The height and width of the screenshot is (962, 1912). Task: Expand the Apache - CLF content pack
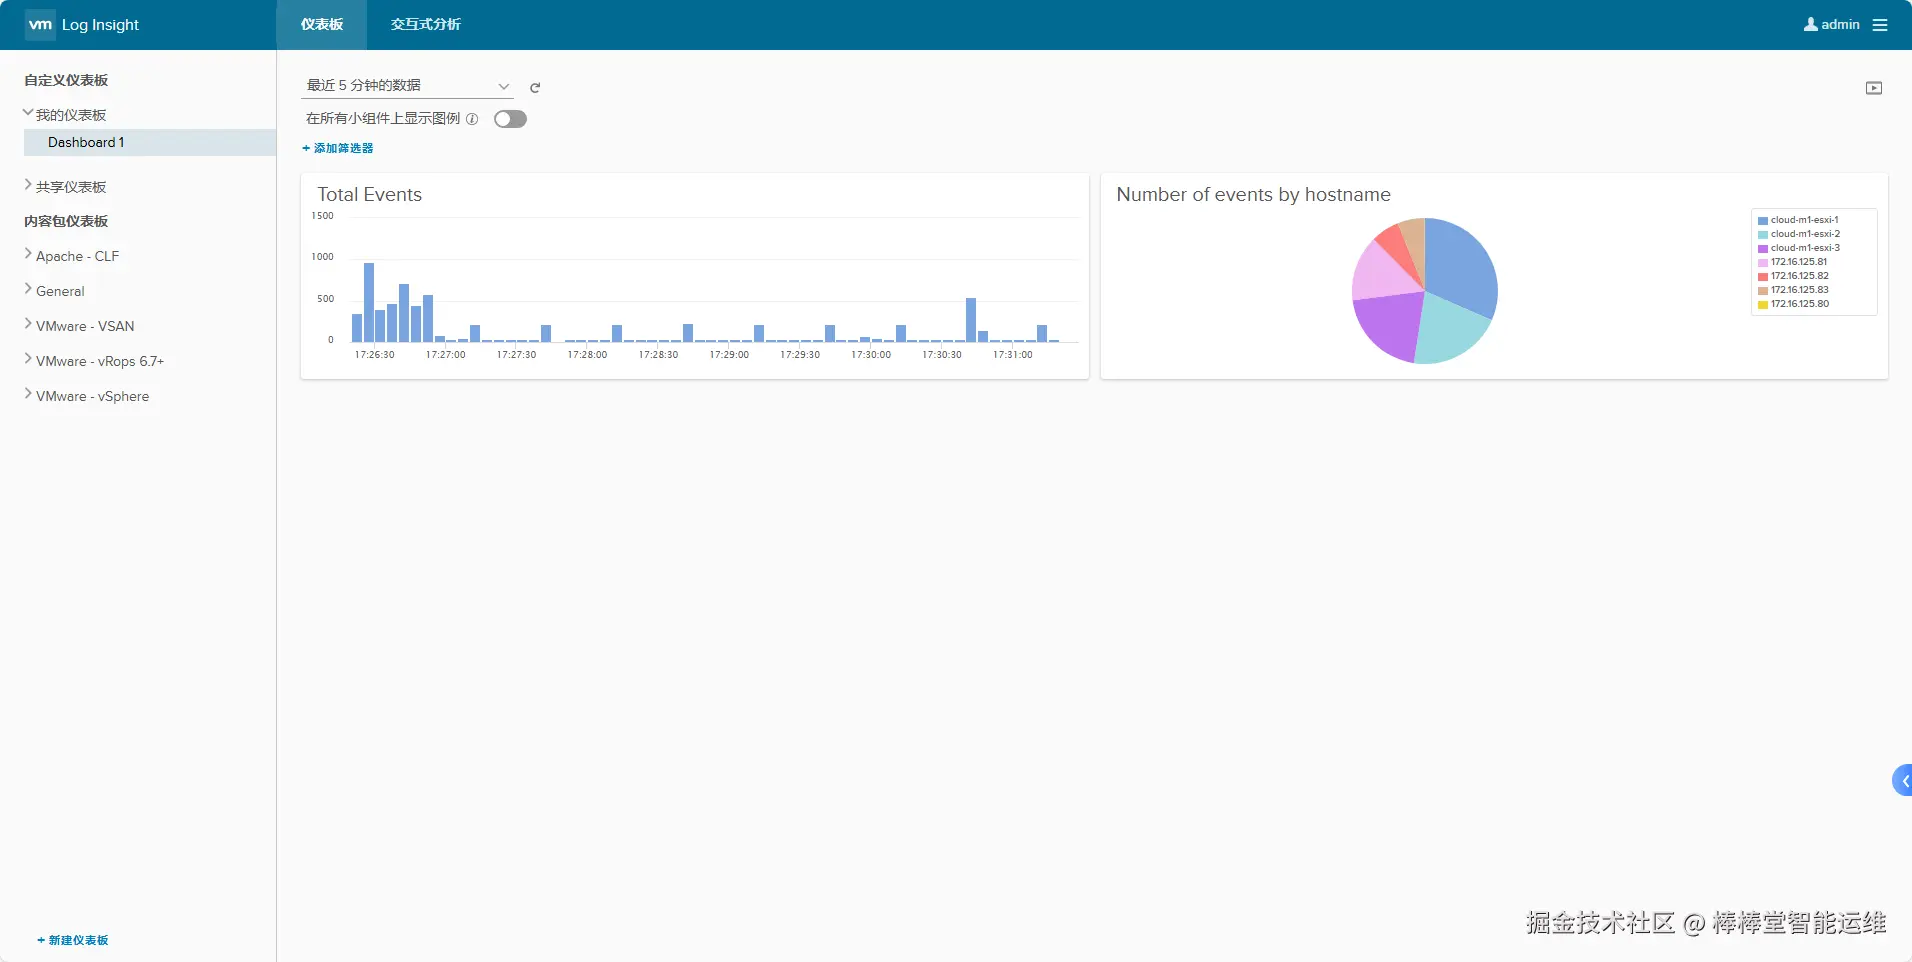pyautogui.click(x=28, y=255)
